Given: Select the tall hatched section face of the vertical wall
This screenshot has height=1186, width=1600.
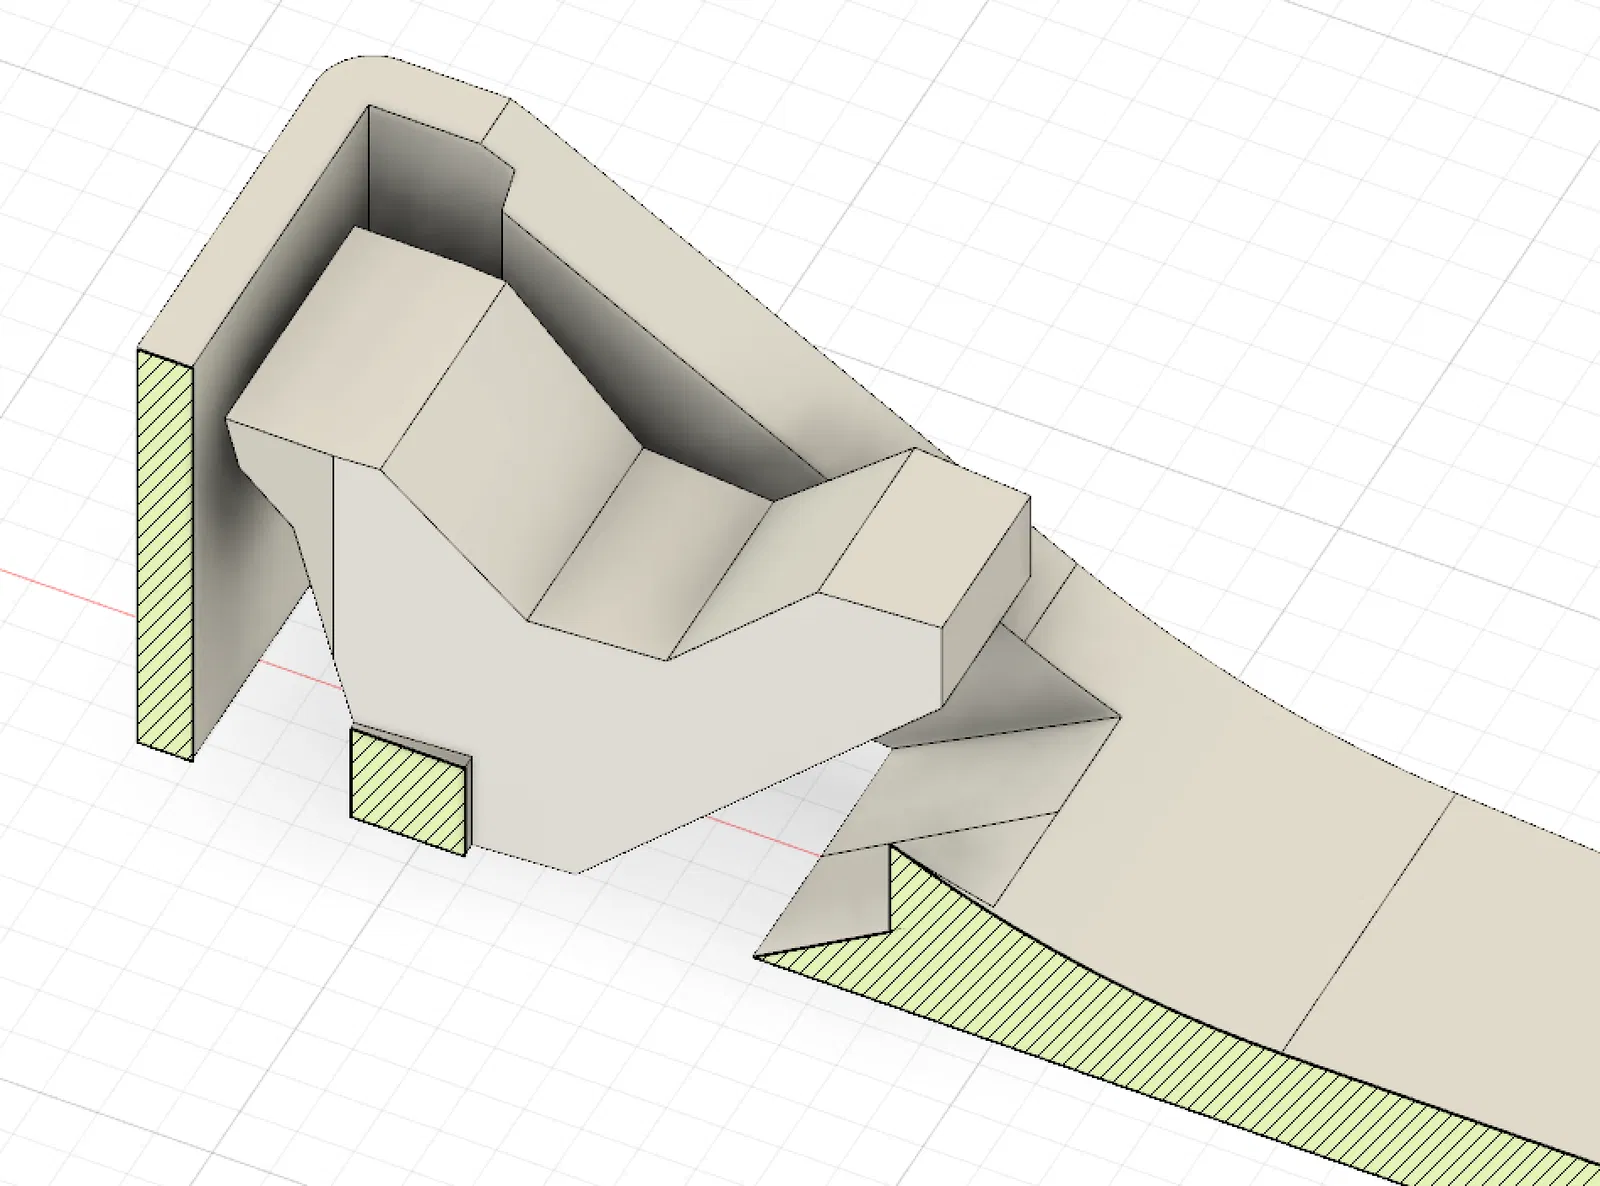Looking at the screenshot, I should [165, 553].
